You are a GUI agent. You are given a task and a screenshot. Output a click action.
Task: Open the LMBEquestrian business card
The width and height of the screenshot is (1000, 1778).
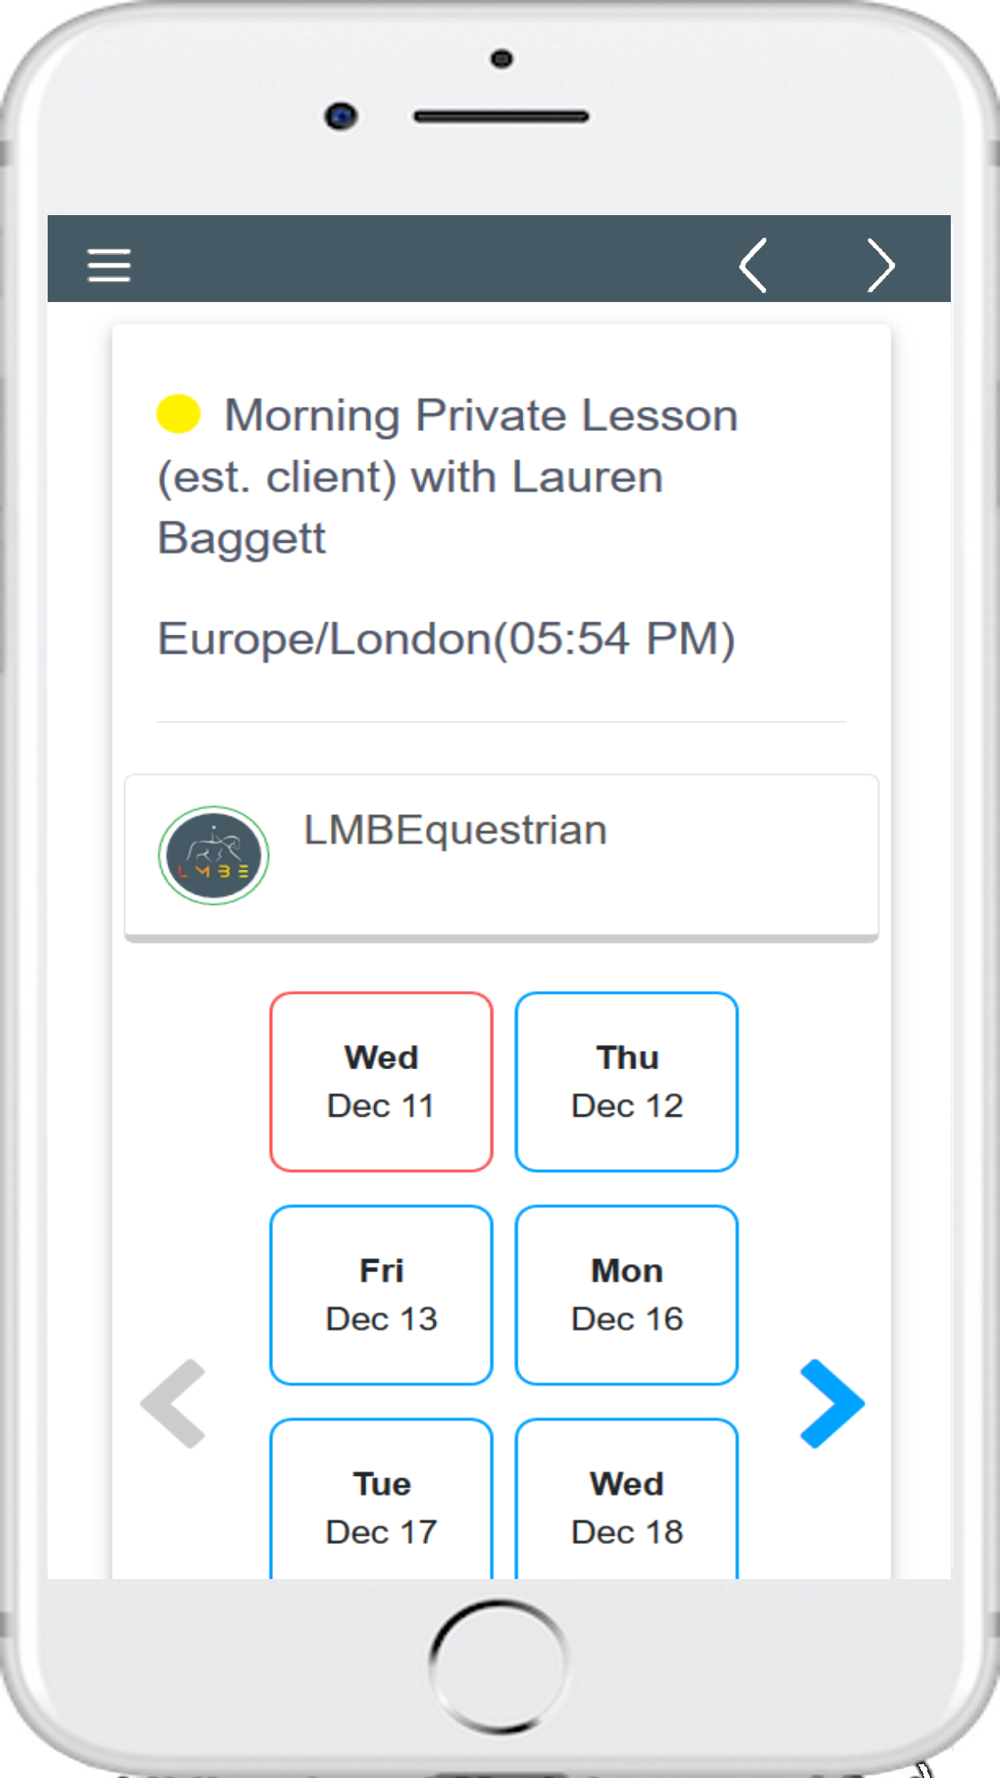pyautogui.click(x=501, y=857)
